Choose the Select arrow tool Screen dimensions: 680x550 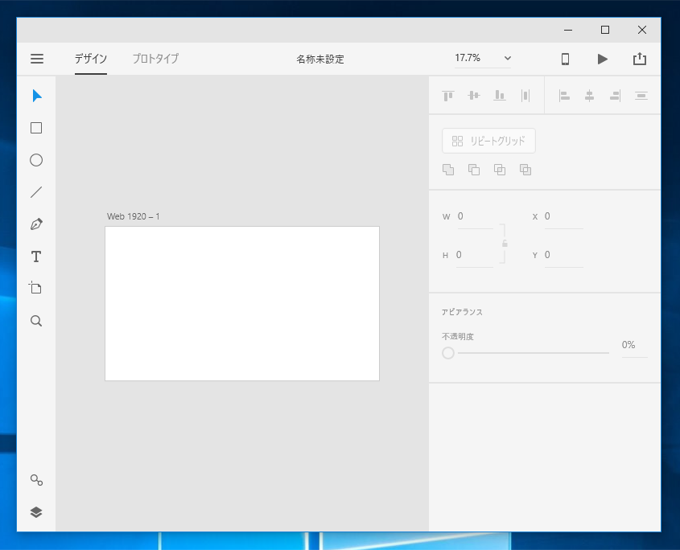37,96
